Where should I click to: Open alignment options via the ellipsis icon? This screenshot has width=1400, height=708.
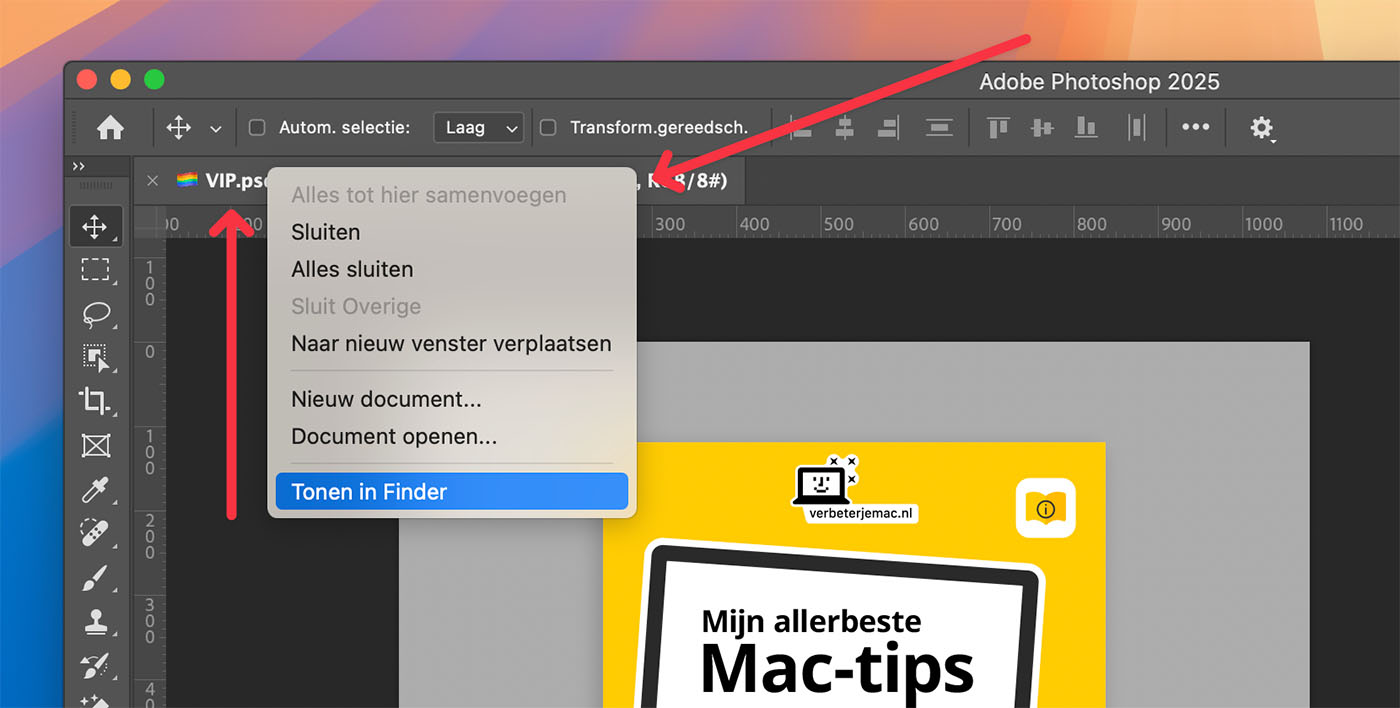coord(1196,128)
